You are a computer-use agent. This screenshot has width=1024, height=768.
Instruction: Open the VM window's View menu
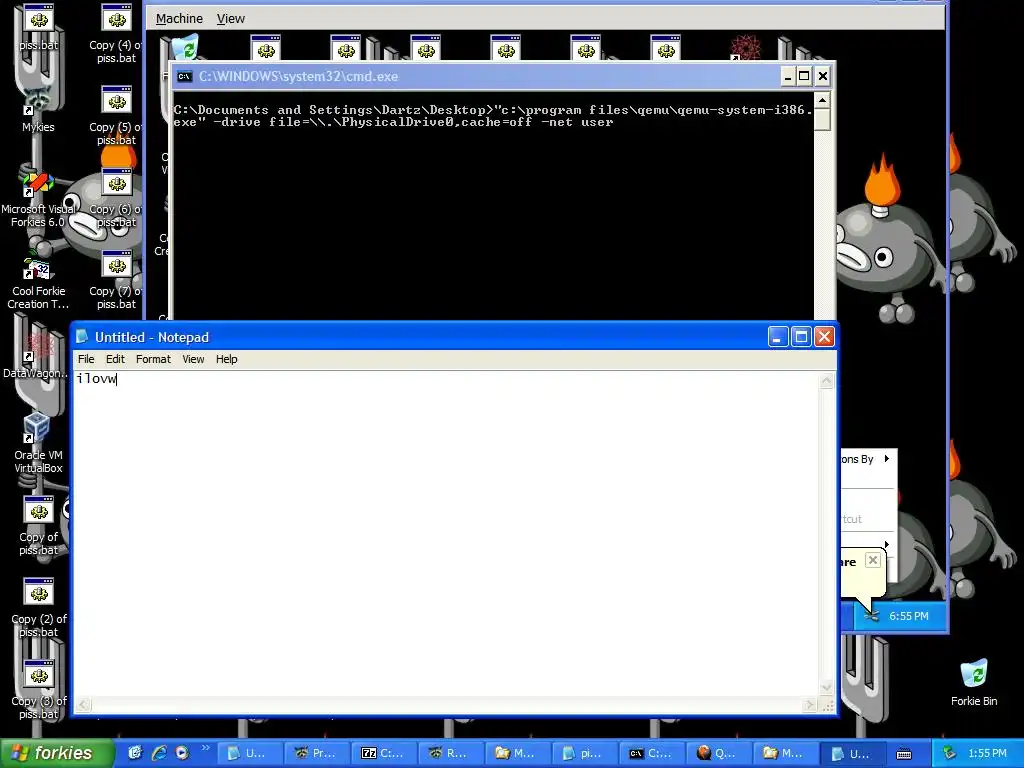(231, 19)
